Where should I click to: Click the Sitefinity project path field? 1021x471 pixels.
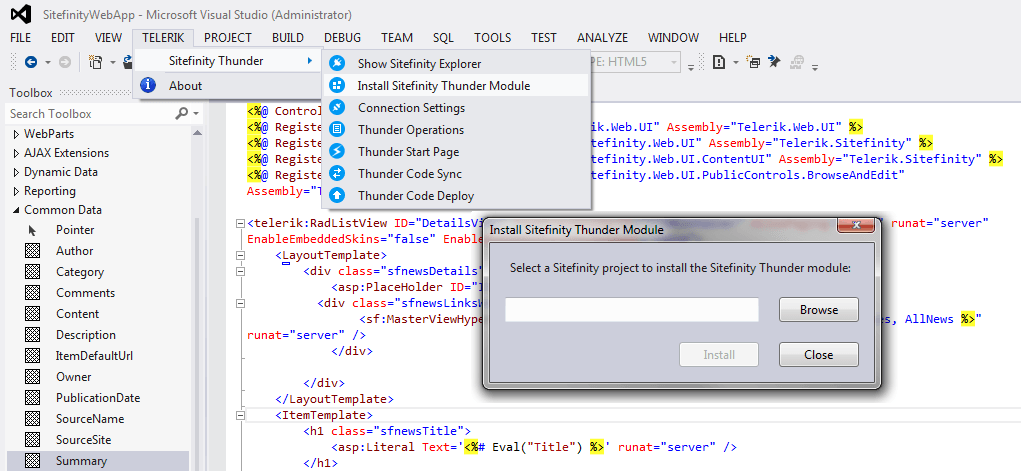pos(631,310)
